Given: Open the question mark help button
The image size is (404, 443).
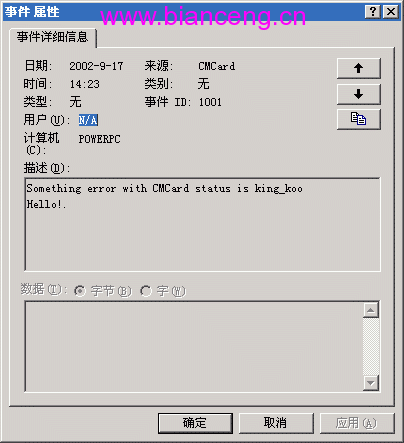Looking at the screenshot, I should coord(373,12).
